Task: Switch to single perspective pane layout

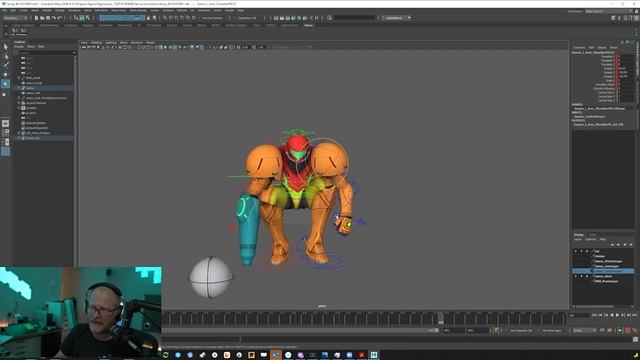Action: [x=5, y=123]
